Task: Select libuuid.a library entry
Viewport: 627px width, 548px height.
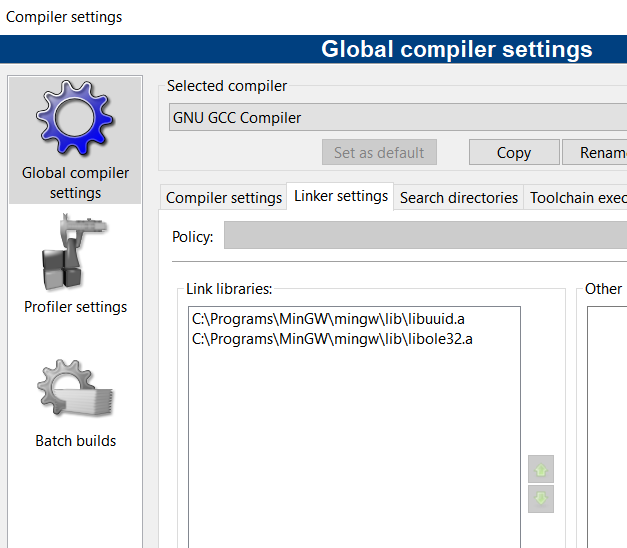Action: [x=354, y=319]
